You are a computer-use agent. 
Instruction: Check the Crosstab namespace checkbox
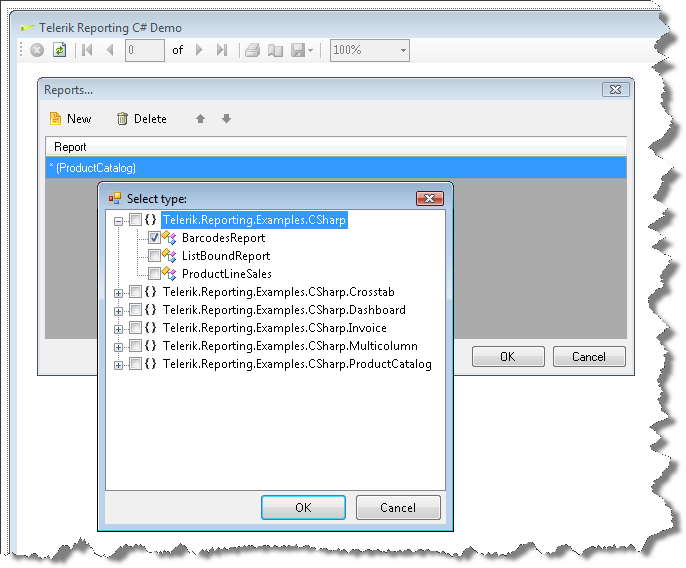coord(136,291)
